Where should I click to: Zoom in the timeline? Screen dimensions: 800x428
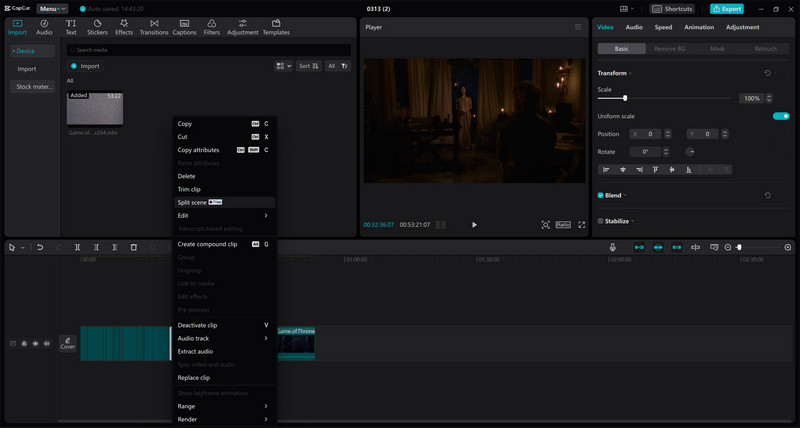(788, 247)
